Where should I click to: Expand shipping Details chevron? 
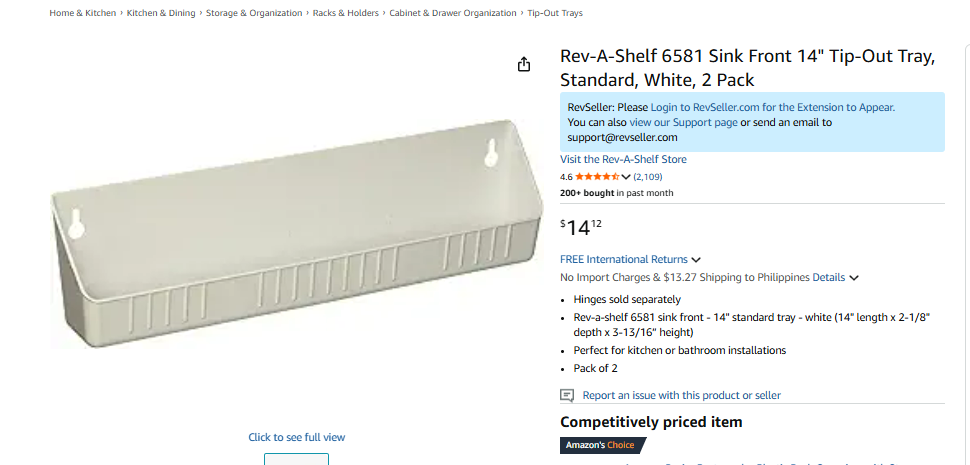[854, 278]
